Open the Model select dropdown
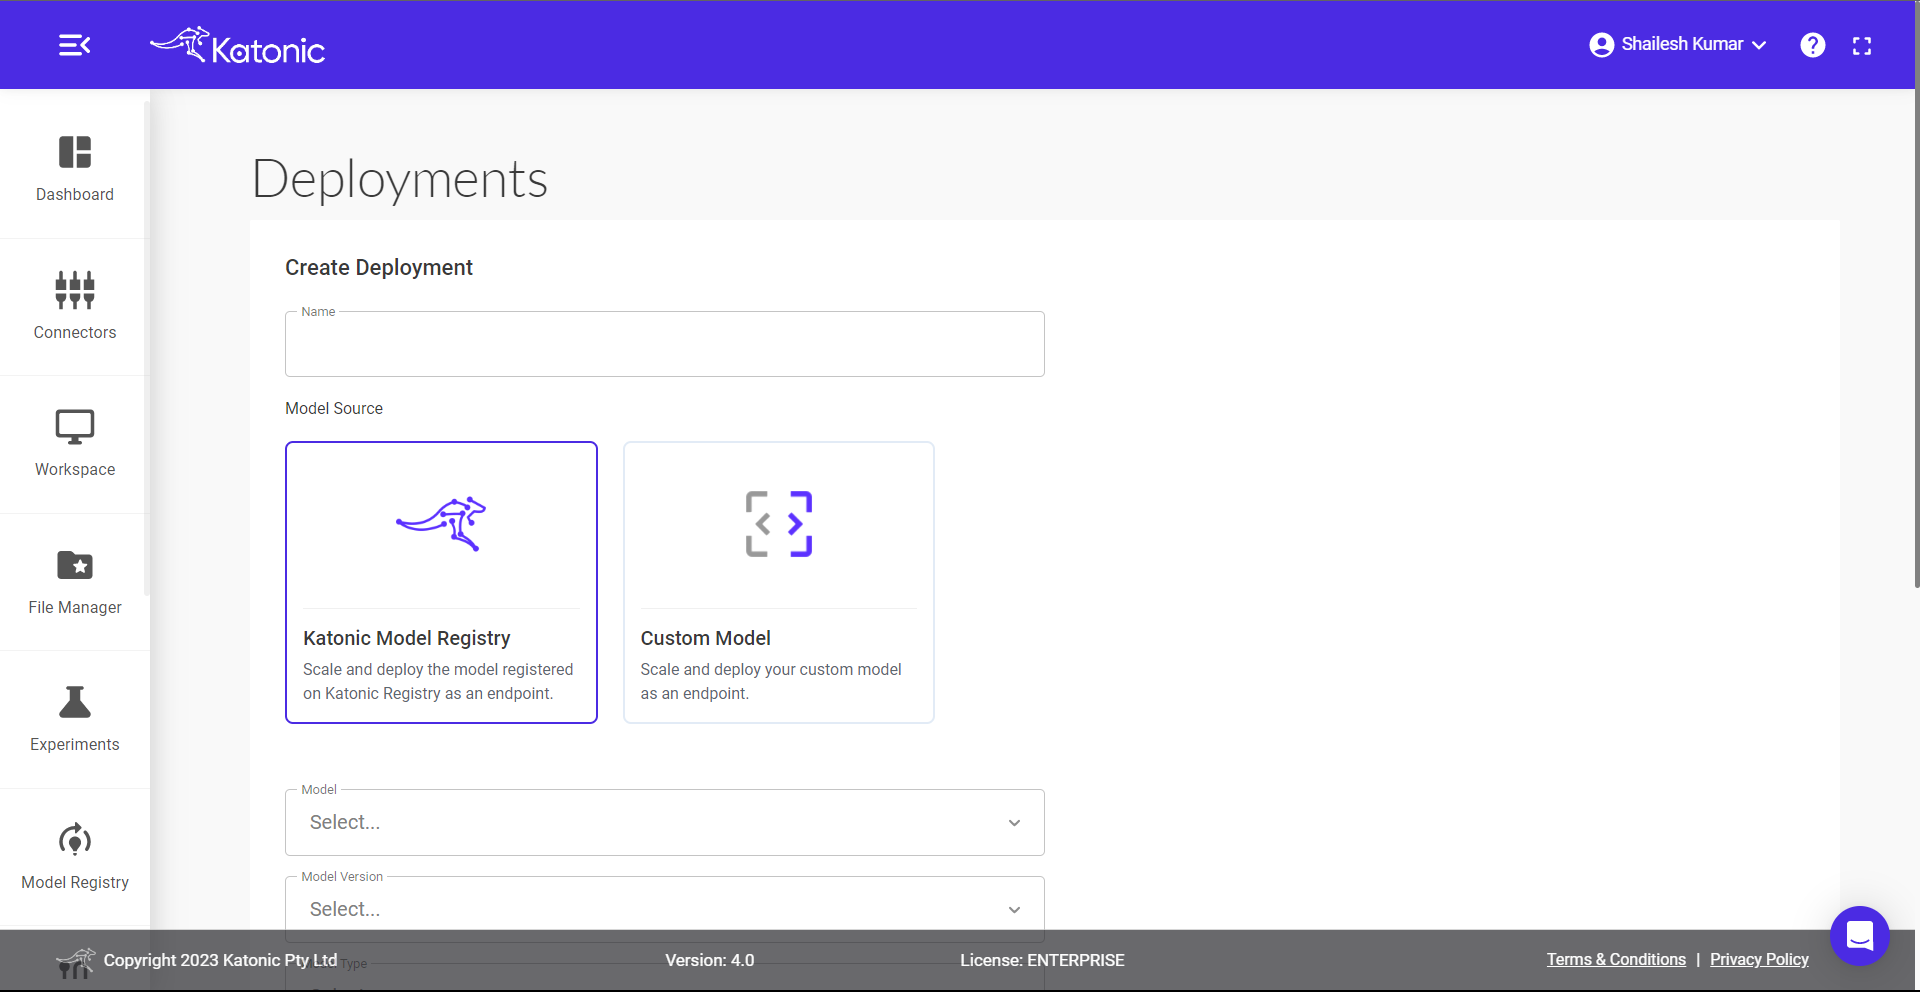The image size is (1920, 992). pyautogui.click(x=665, y=822)
